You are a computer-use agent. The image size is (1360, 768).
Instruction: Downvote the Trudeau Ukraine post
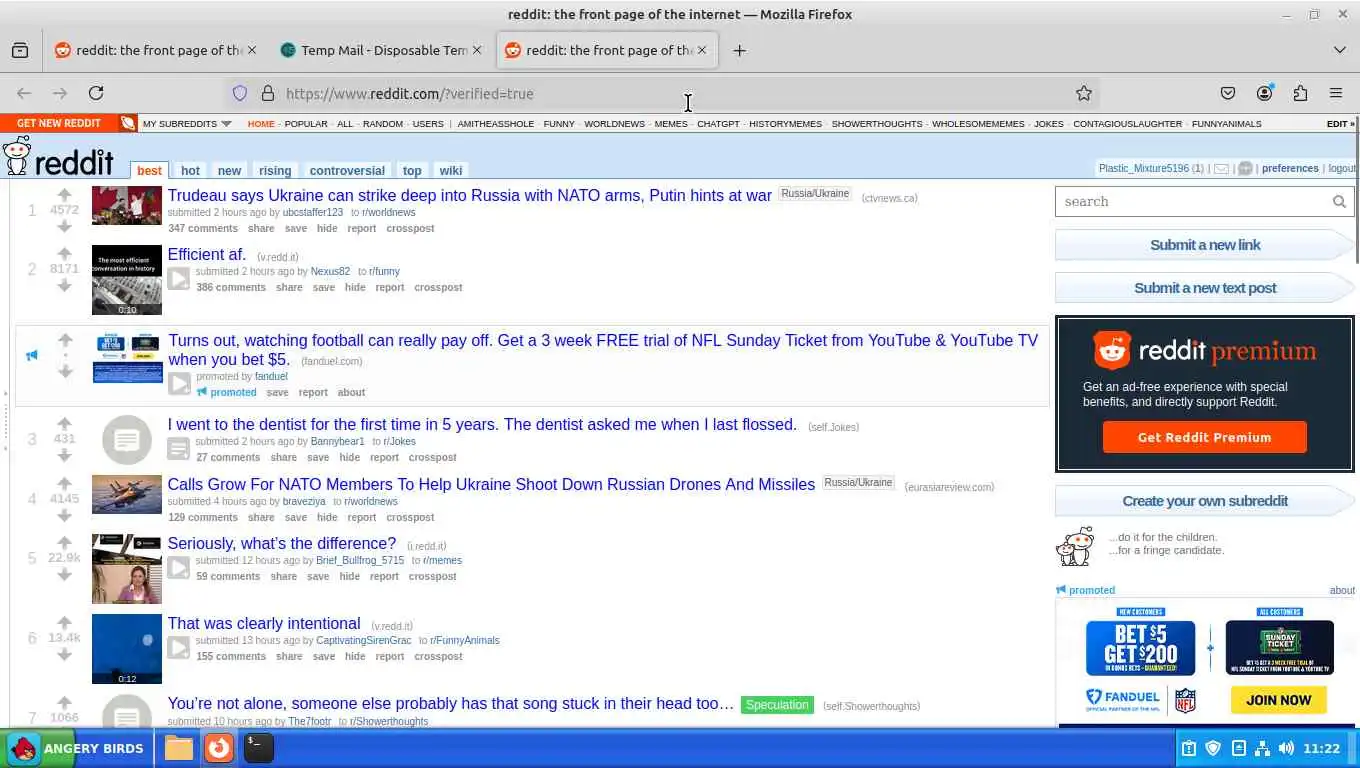(x=64, y=226)
